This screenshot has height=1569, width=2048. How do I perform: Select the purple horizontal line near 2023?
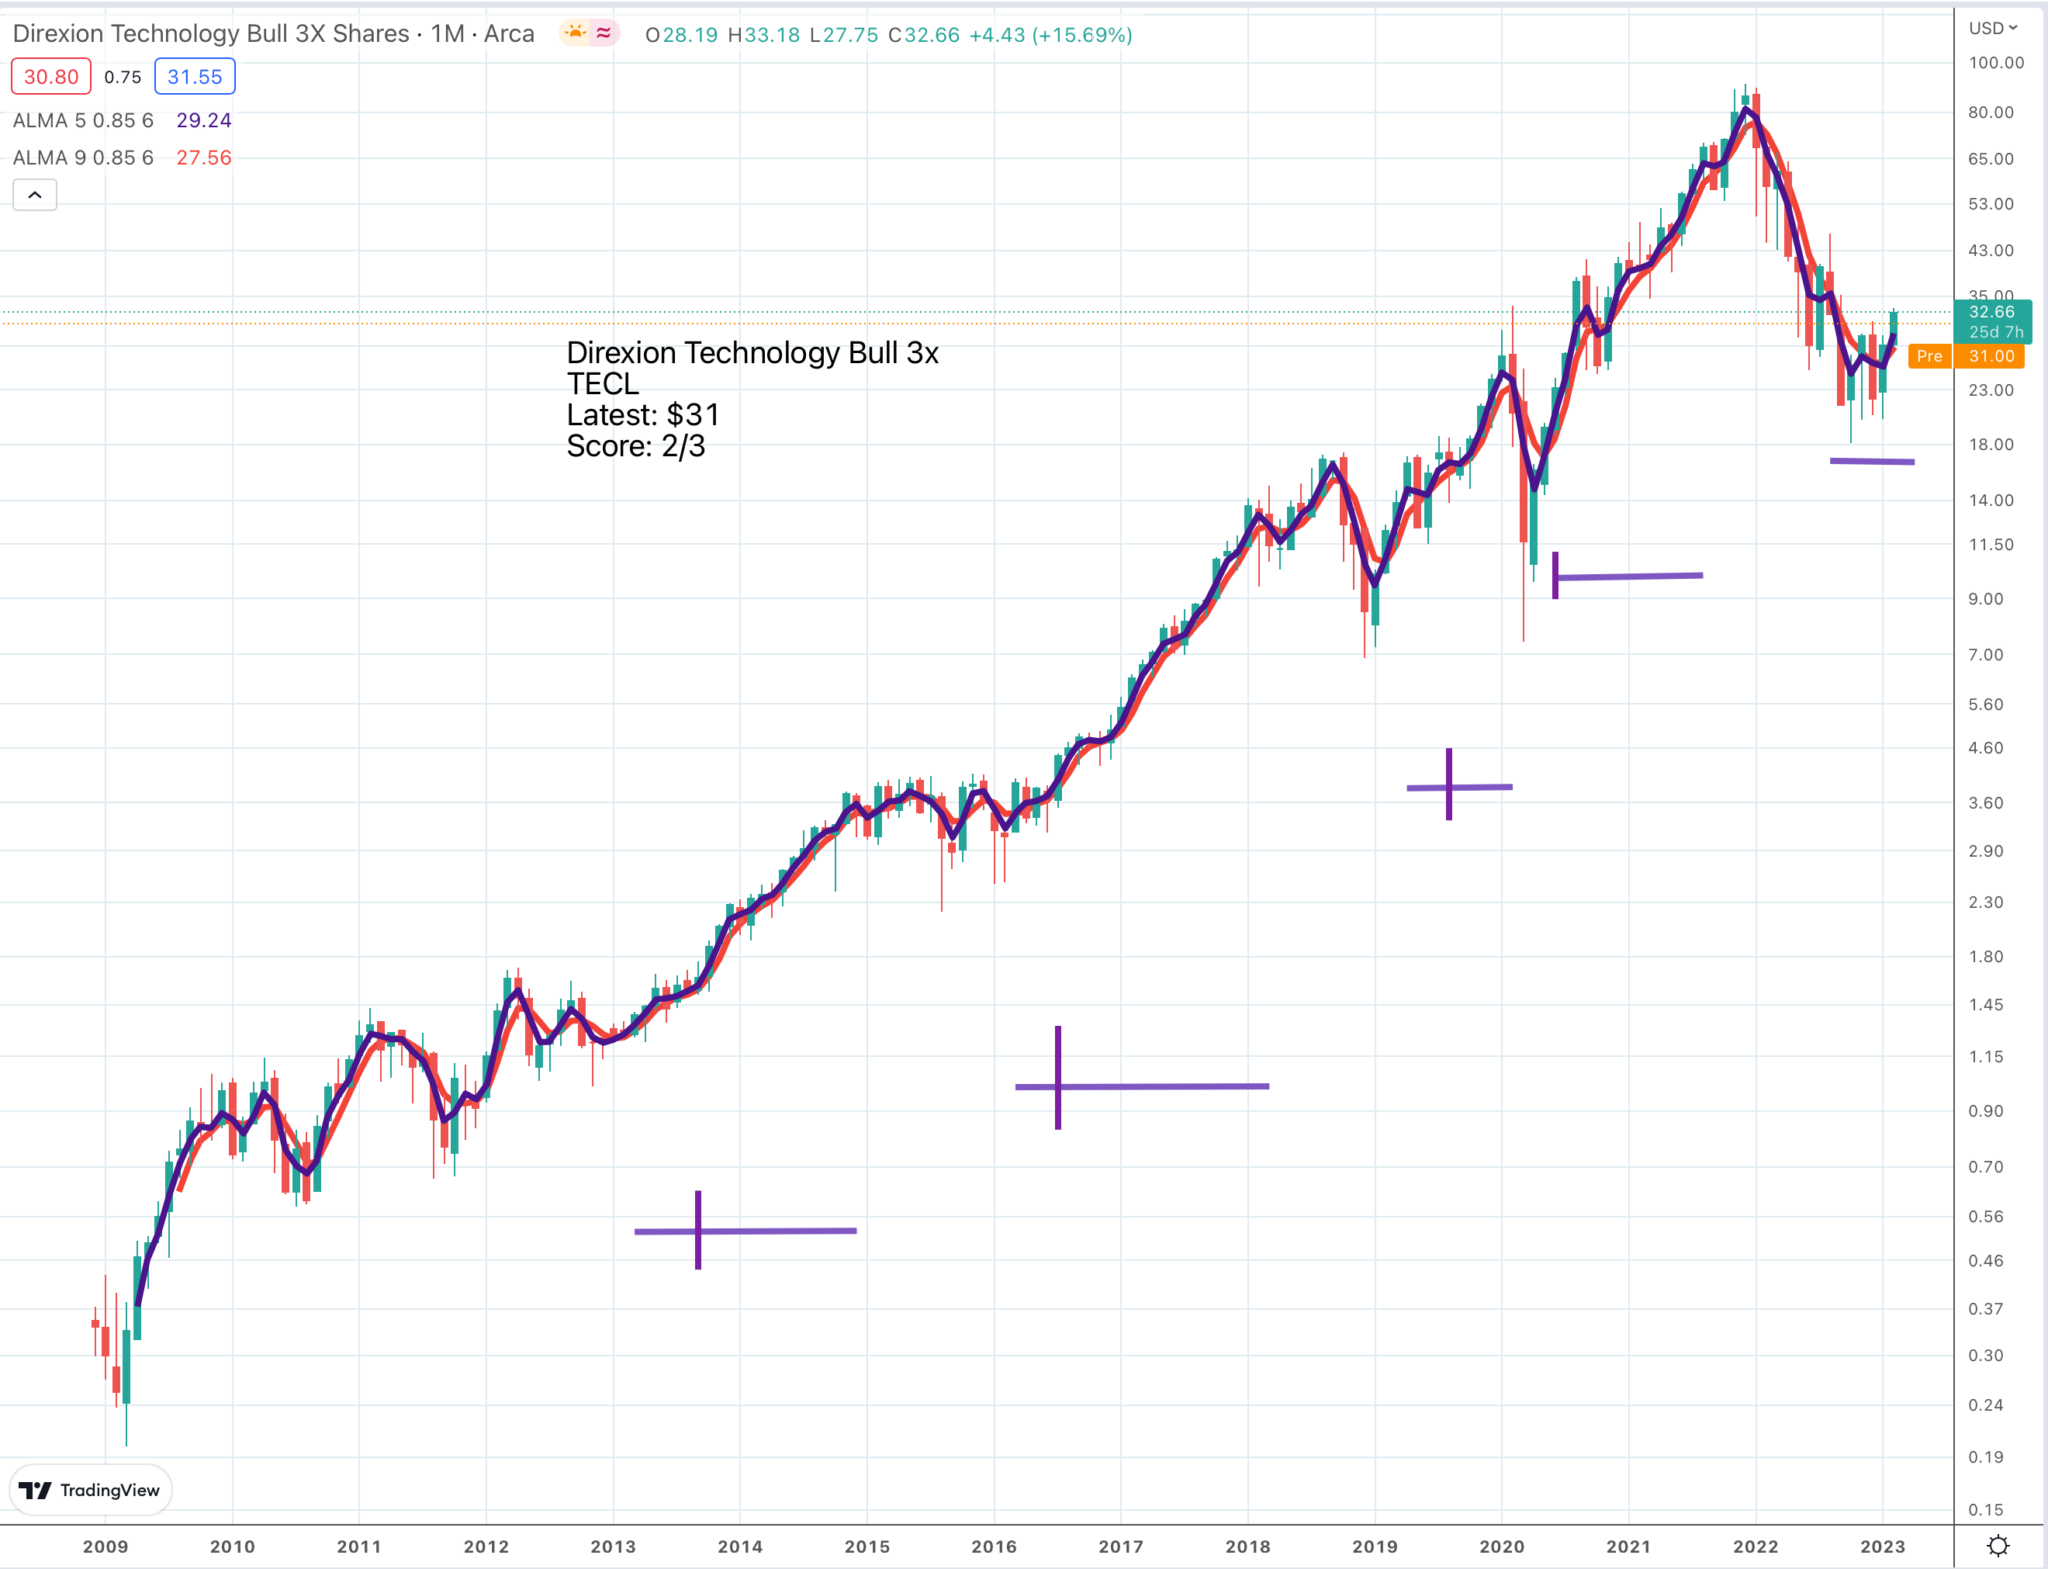pyautogui.click(x=1872, y=461)
